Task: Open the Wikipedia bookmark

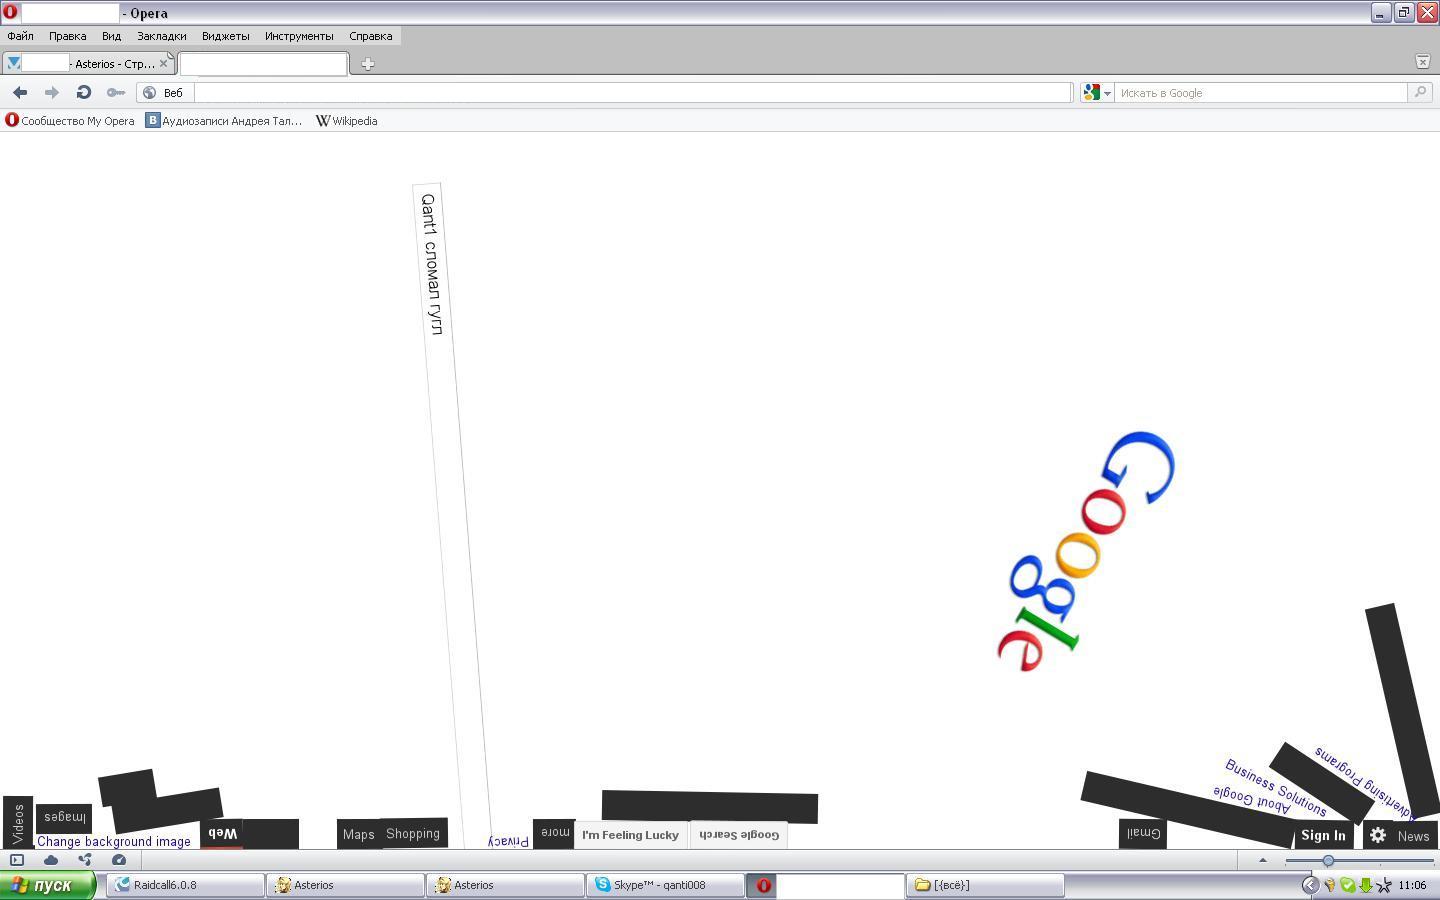Action: (x=347, y=120)
